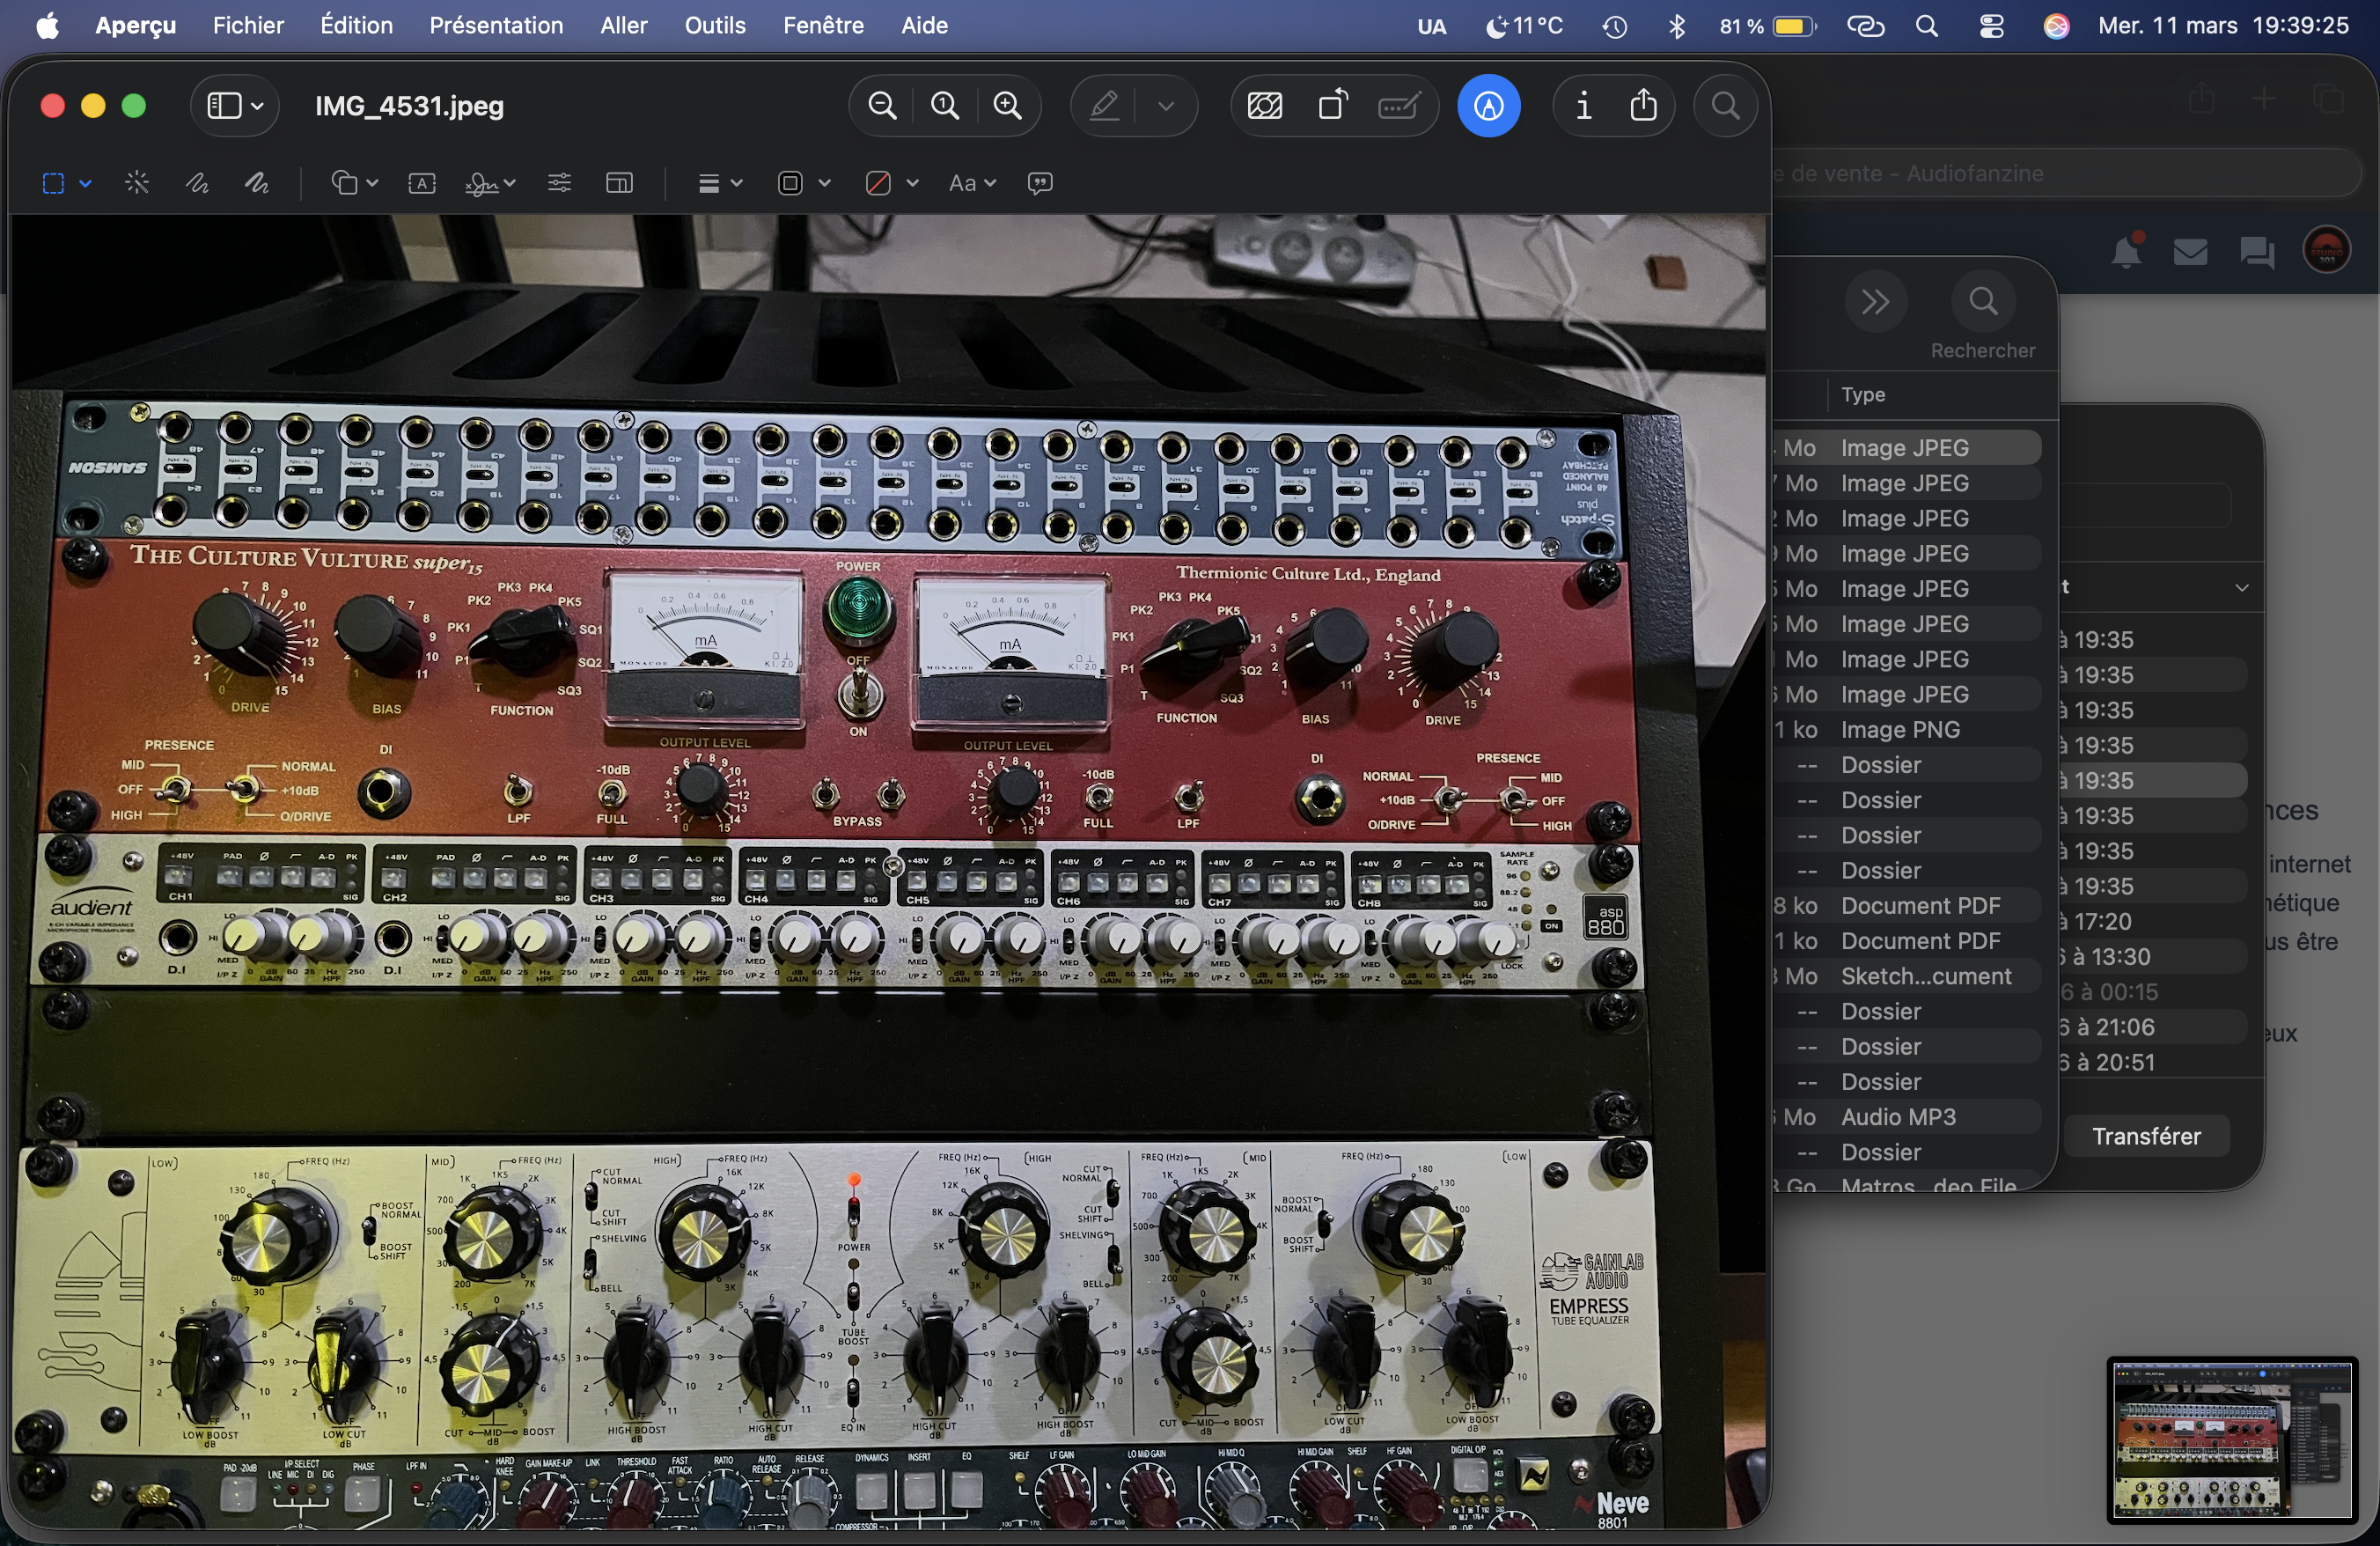Toggle the Markup toolbar button off
Screen dimensions: 2380x1546
(x=1488, y=105)
